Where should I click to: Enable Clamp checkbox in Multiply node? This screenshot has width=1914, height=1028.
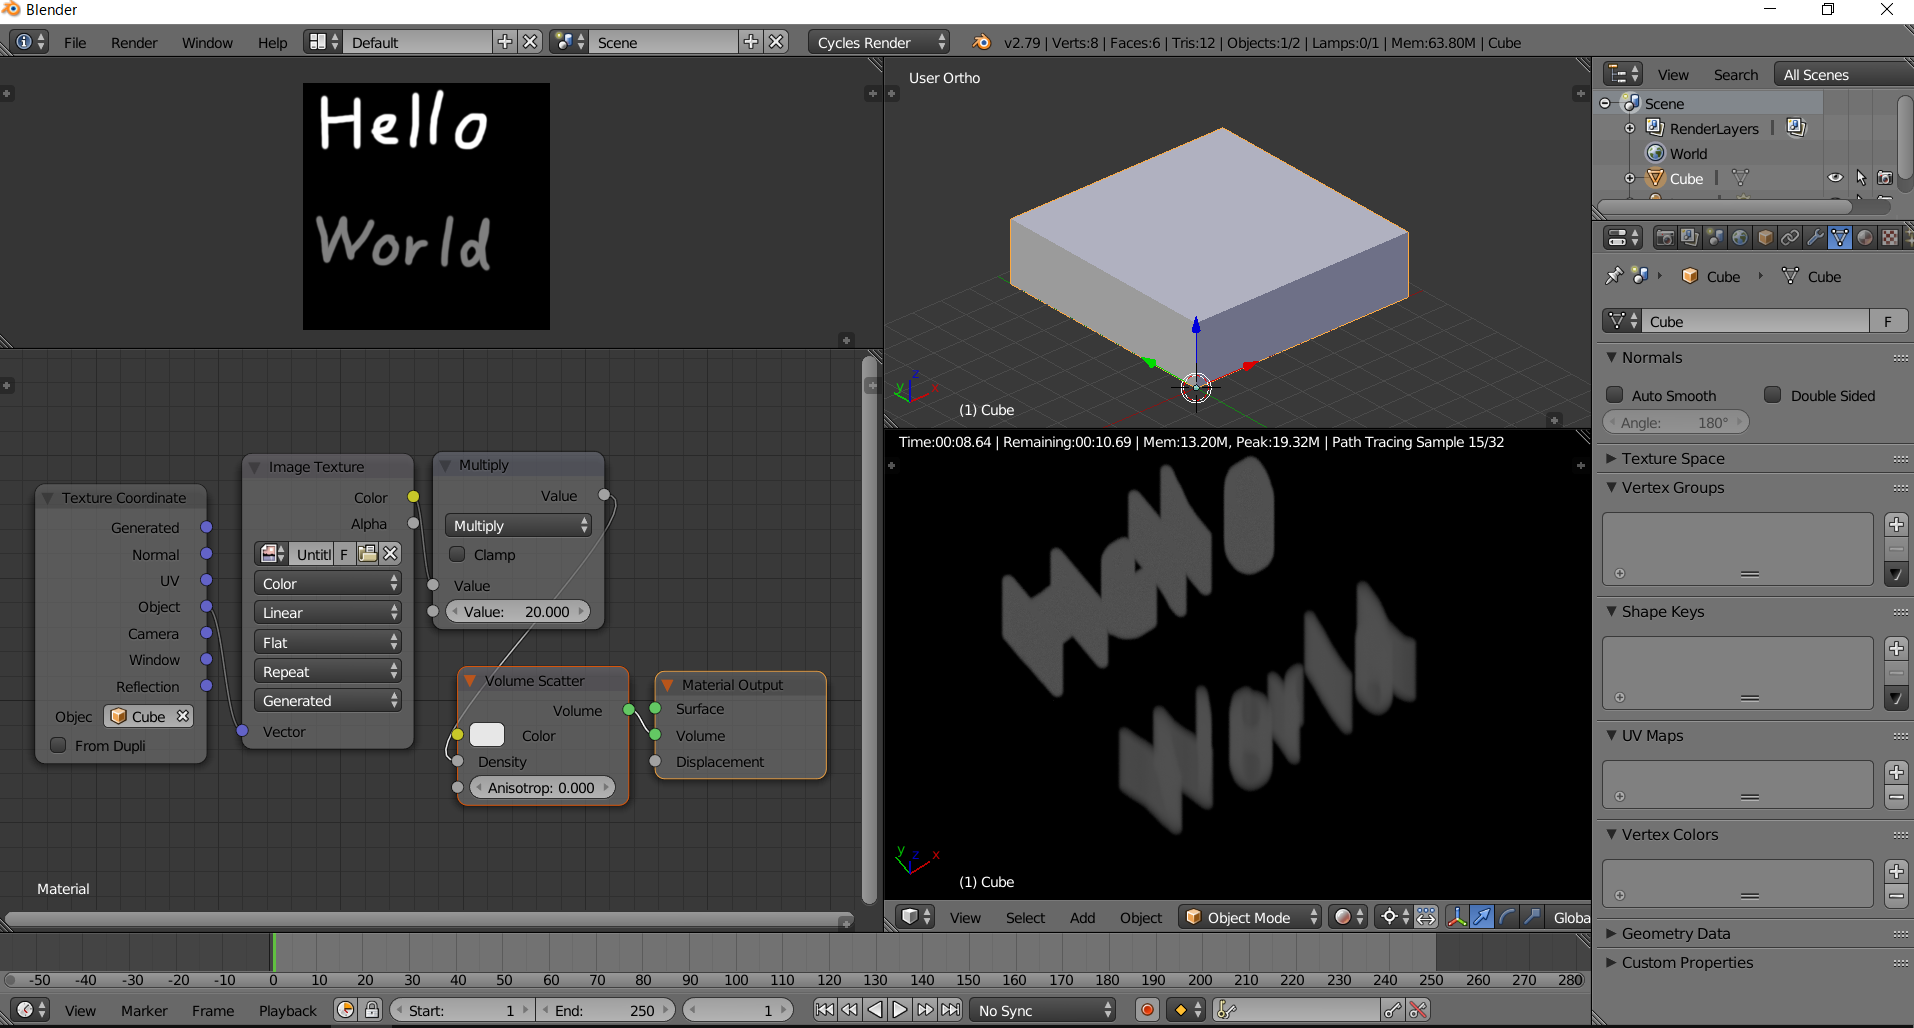[457, 554]
